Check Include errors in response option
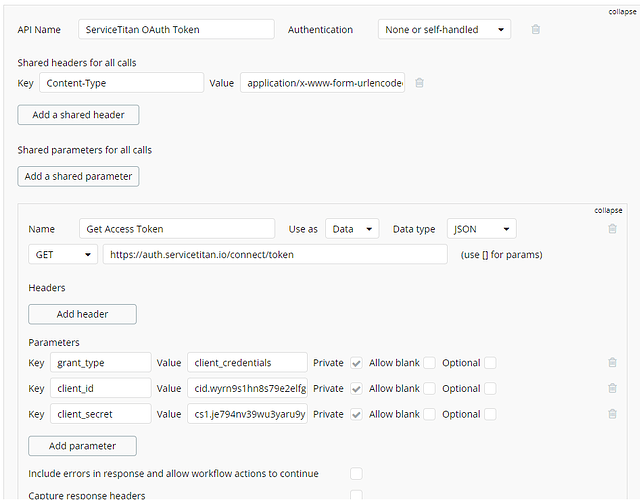Image resolution: width=640 pixels, height=500 pixels. coord(356,473)
